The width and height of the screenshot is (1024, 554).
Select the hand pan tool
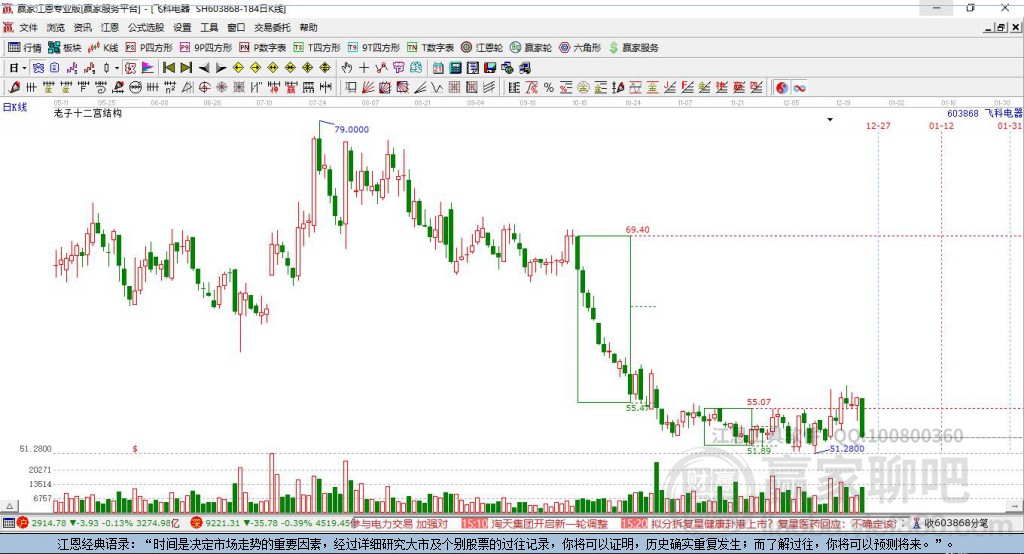tap(347, 68)
